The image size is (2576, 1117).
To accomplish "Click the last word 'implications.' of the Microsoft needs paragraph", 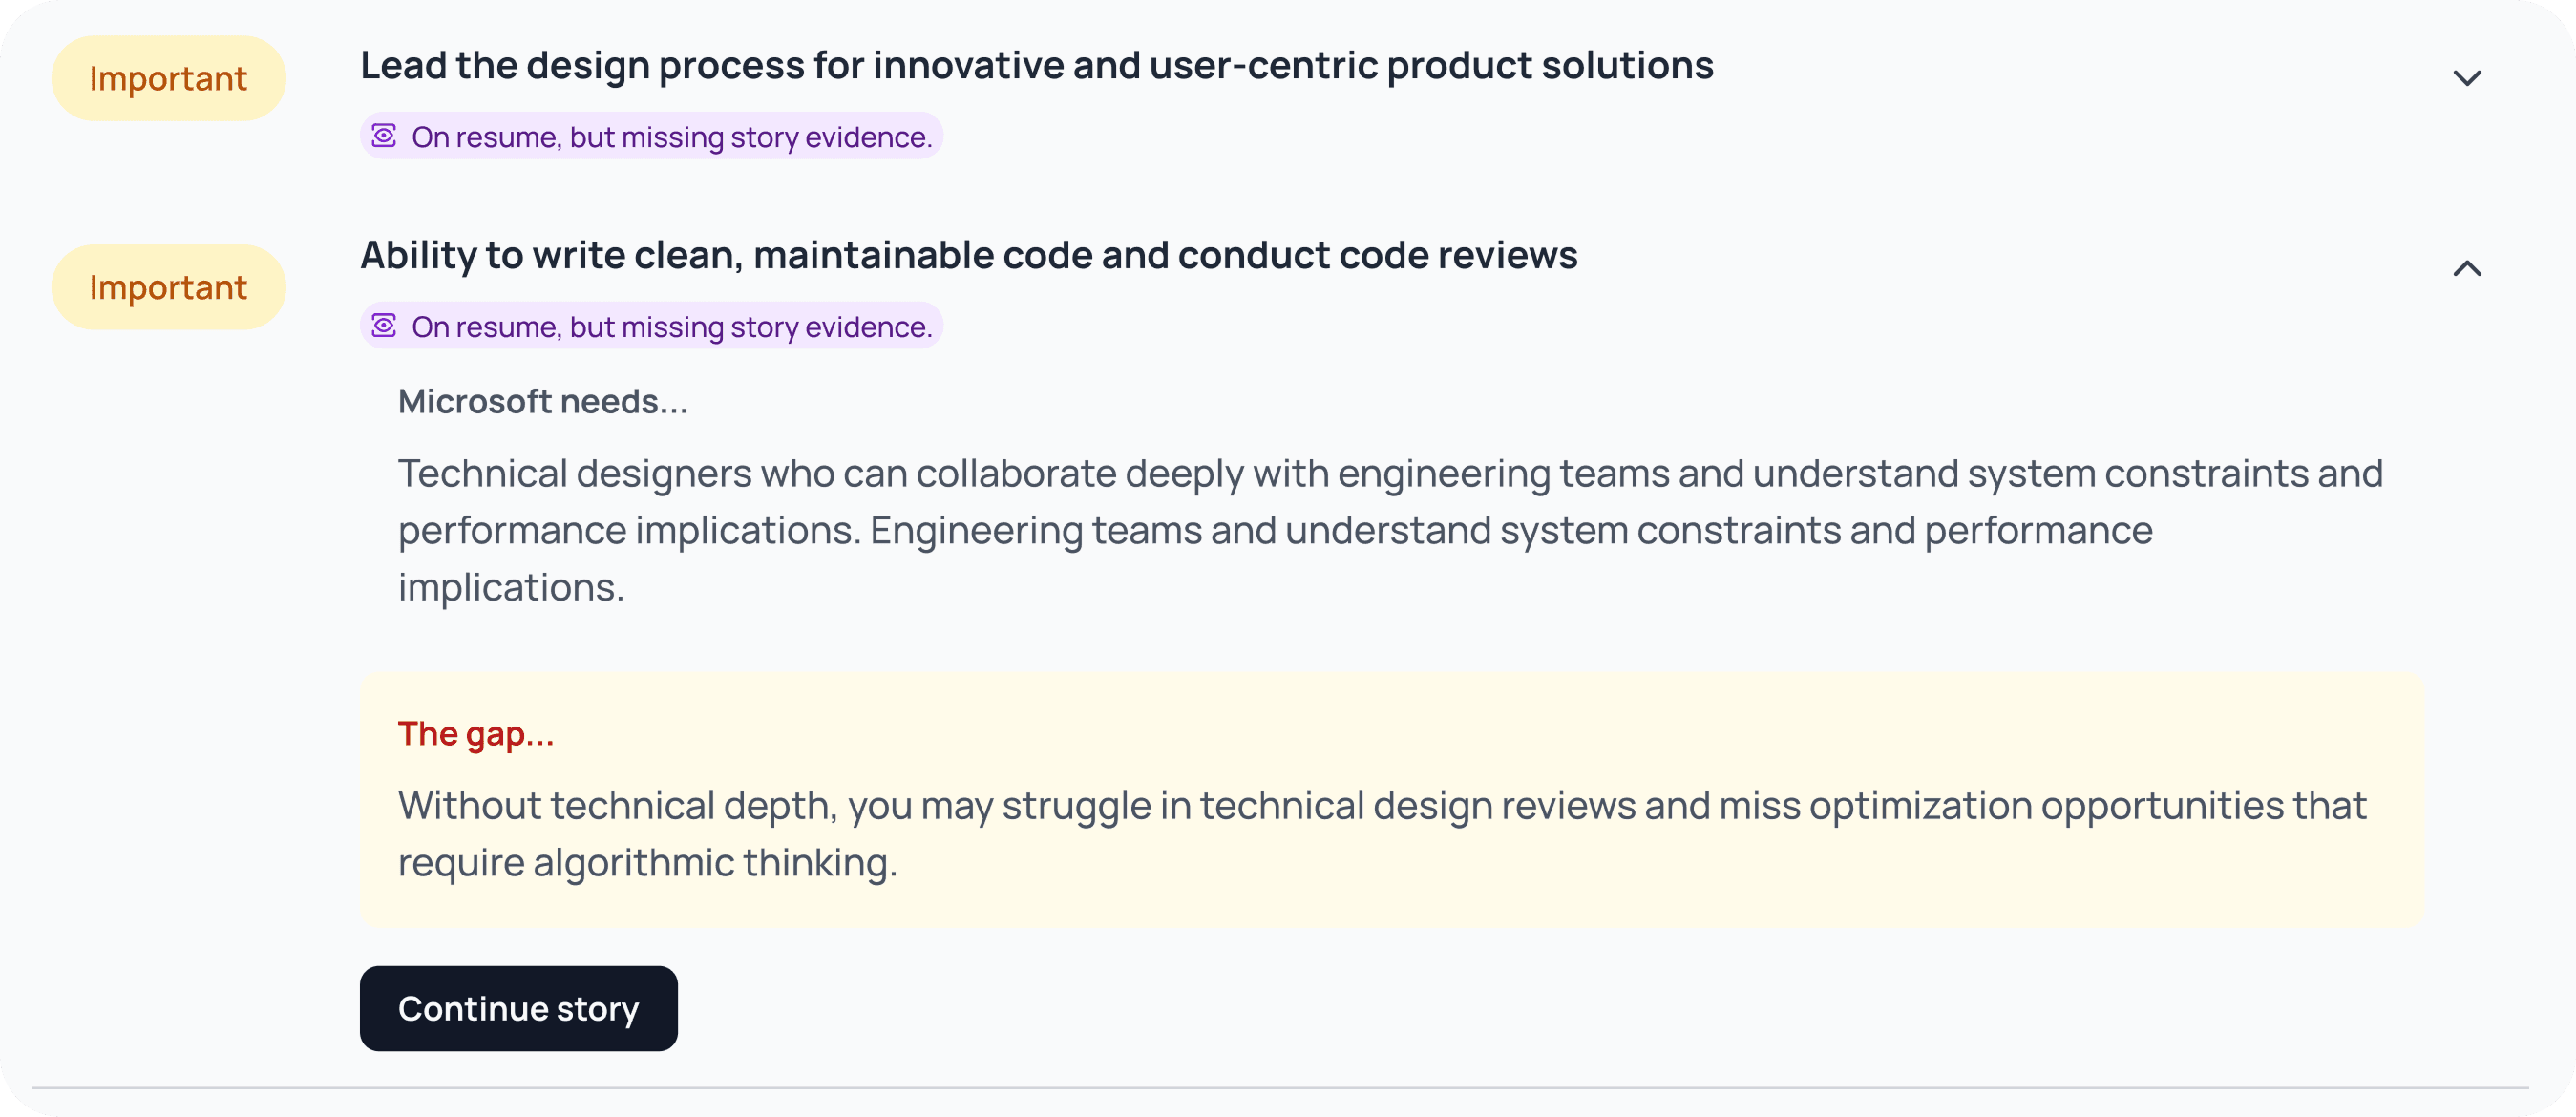I will point(511,588).
